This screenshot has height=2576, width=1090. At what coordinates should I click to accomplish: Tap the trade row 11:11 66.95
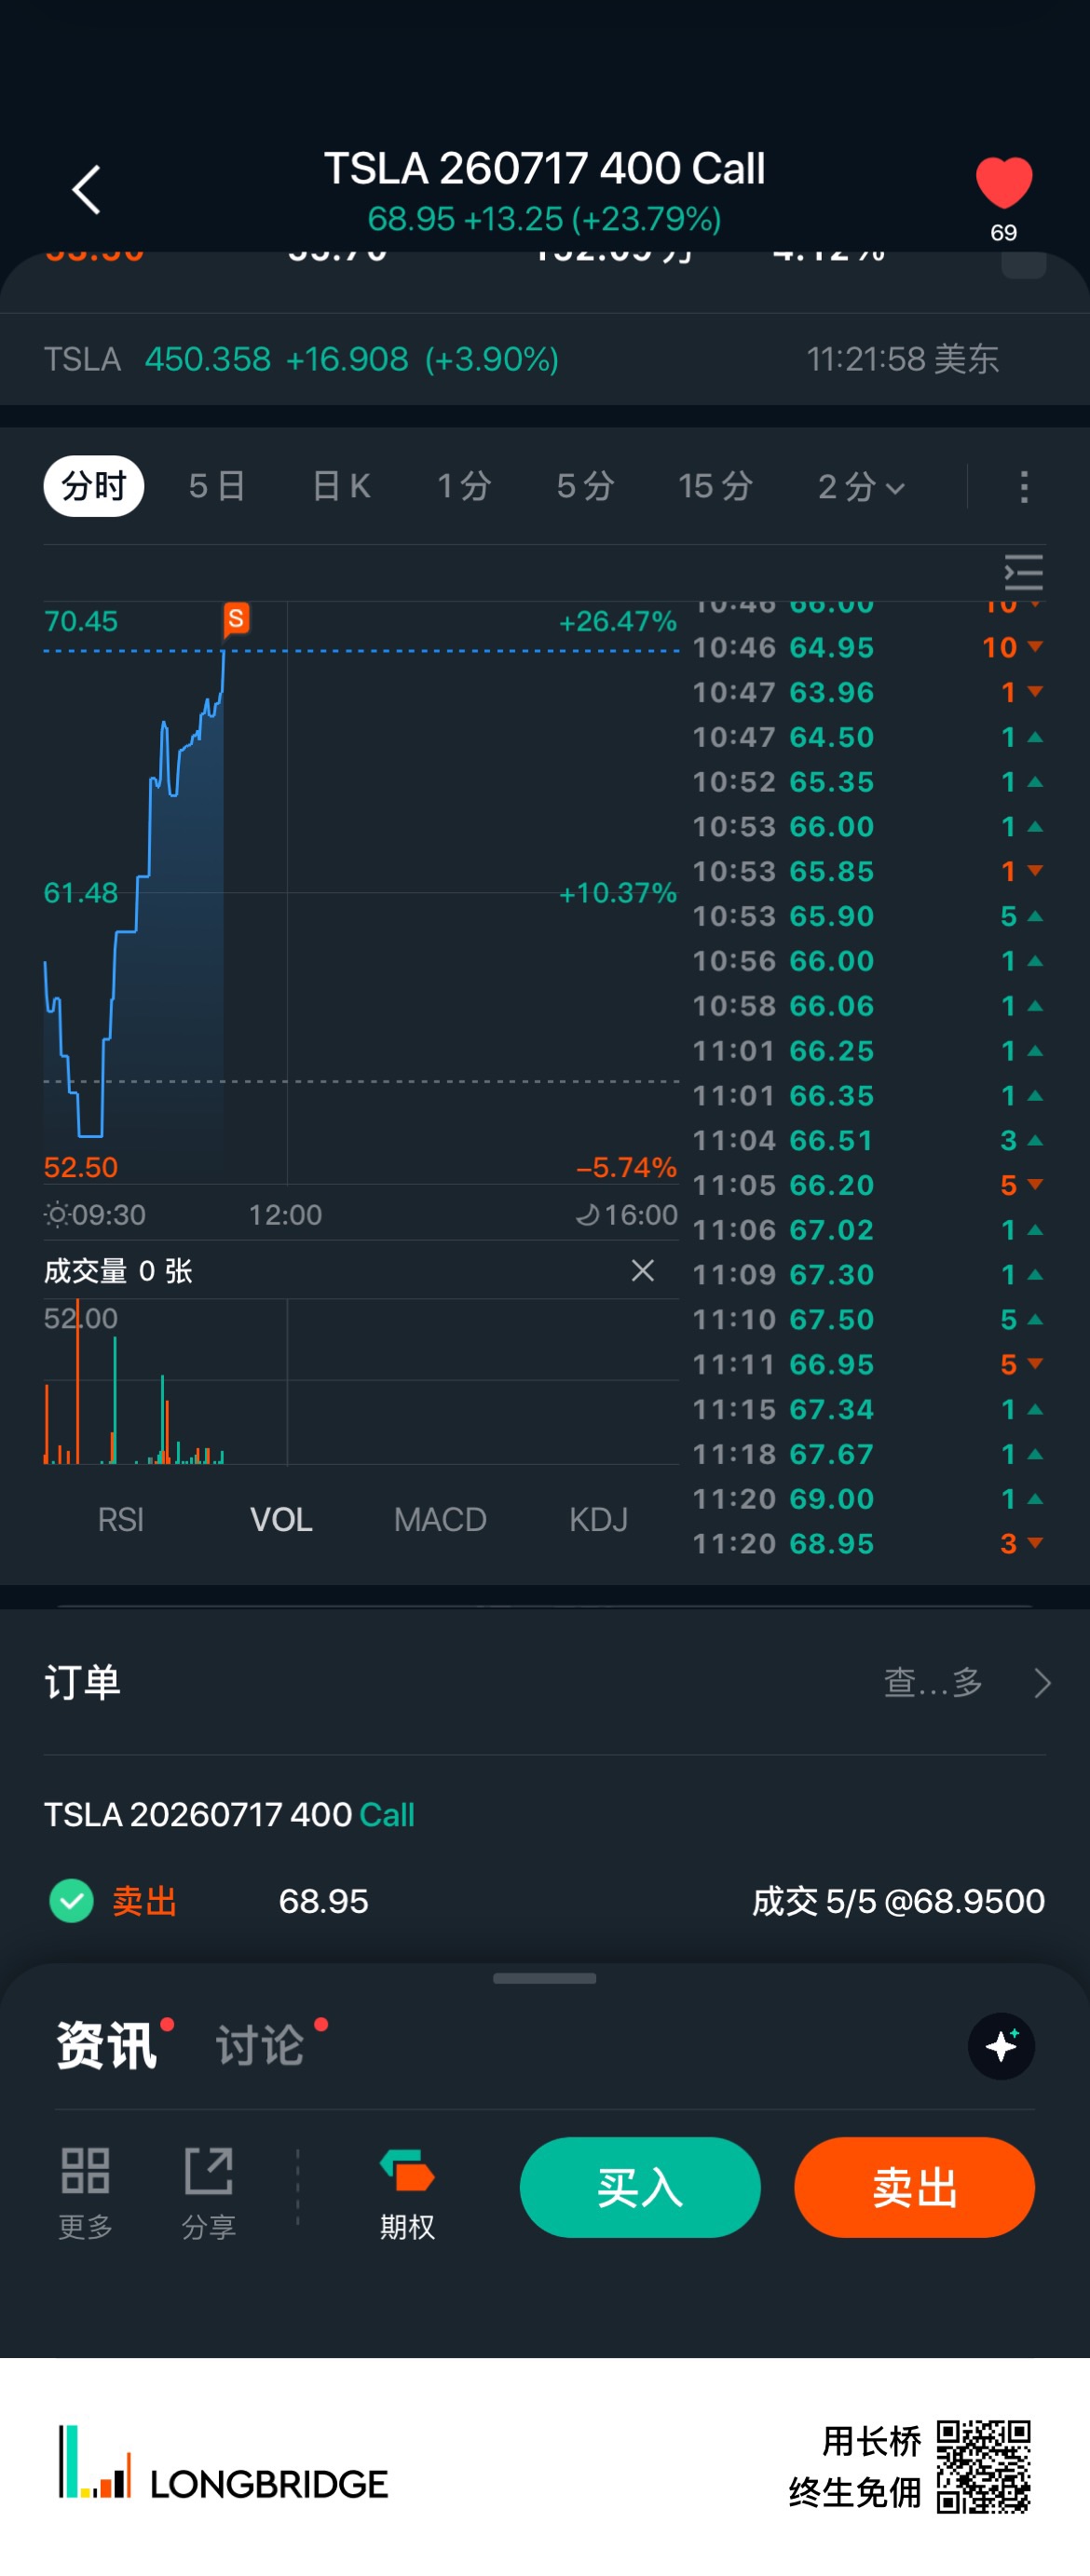868,1364
